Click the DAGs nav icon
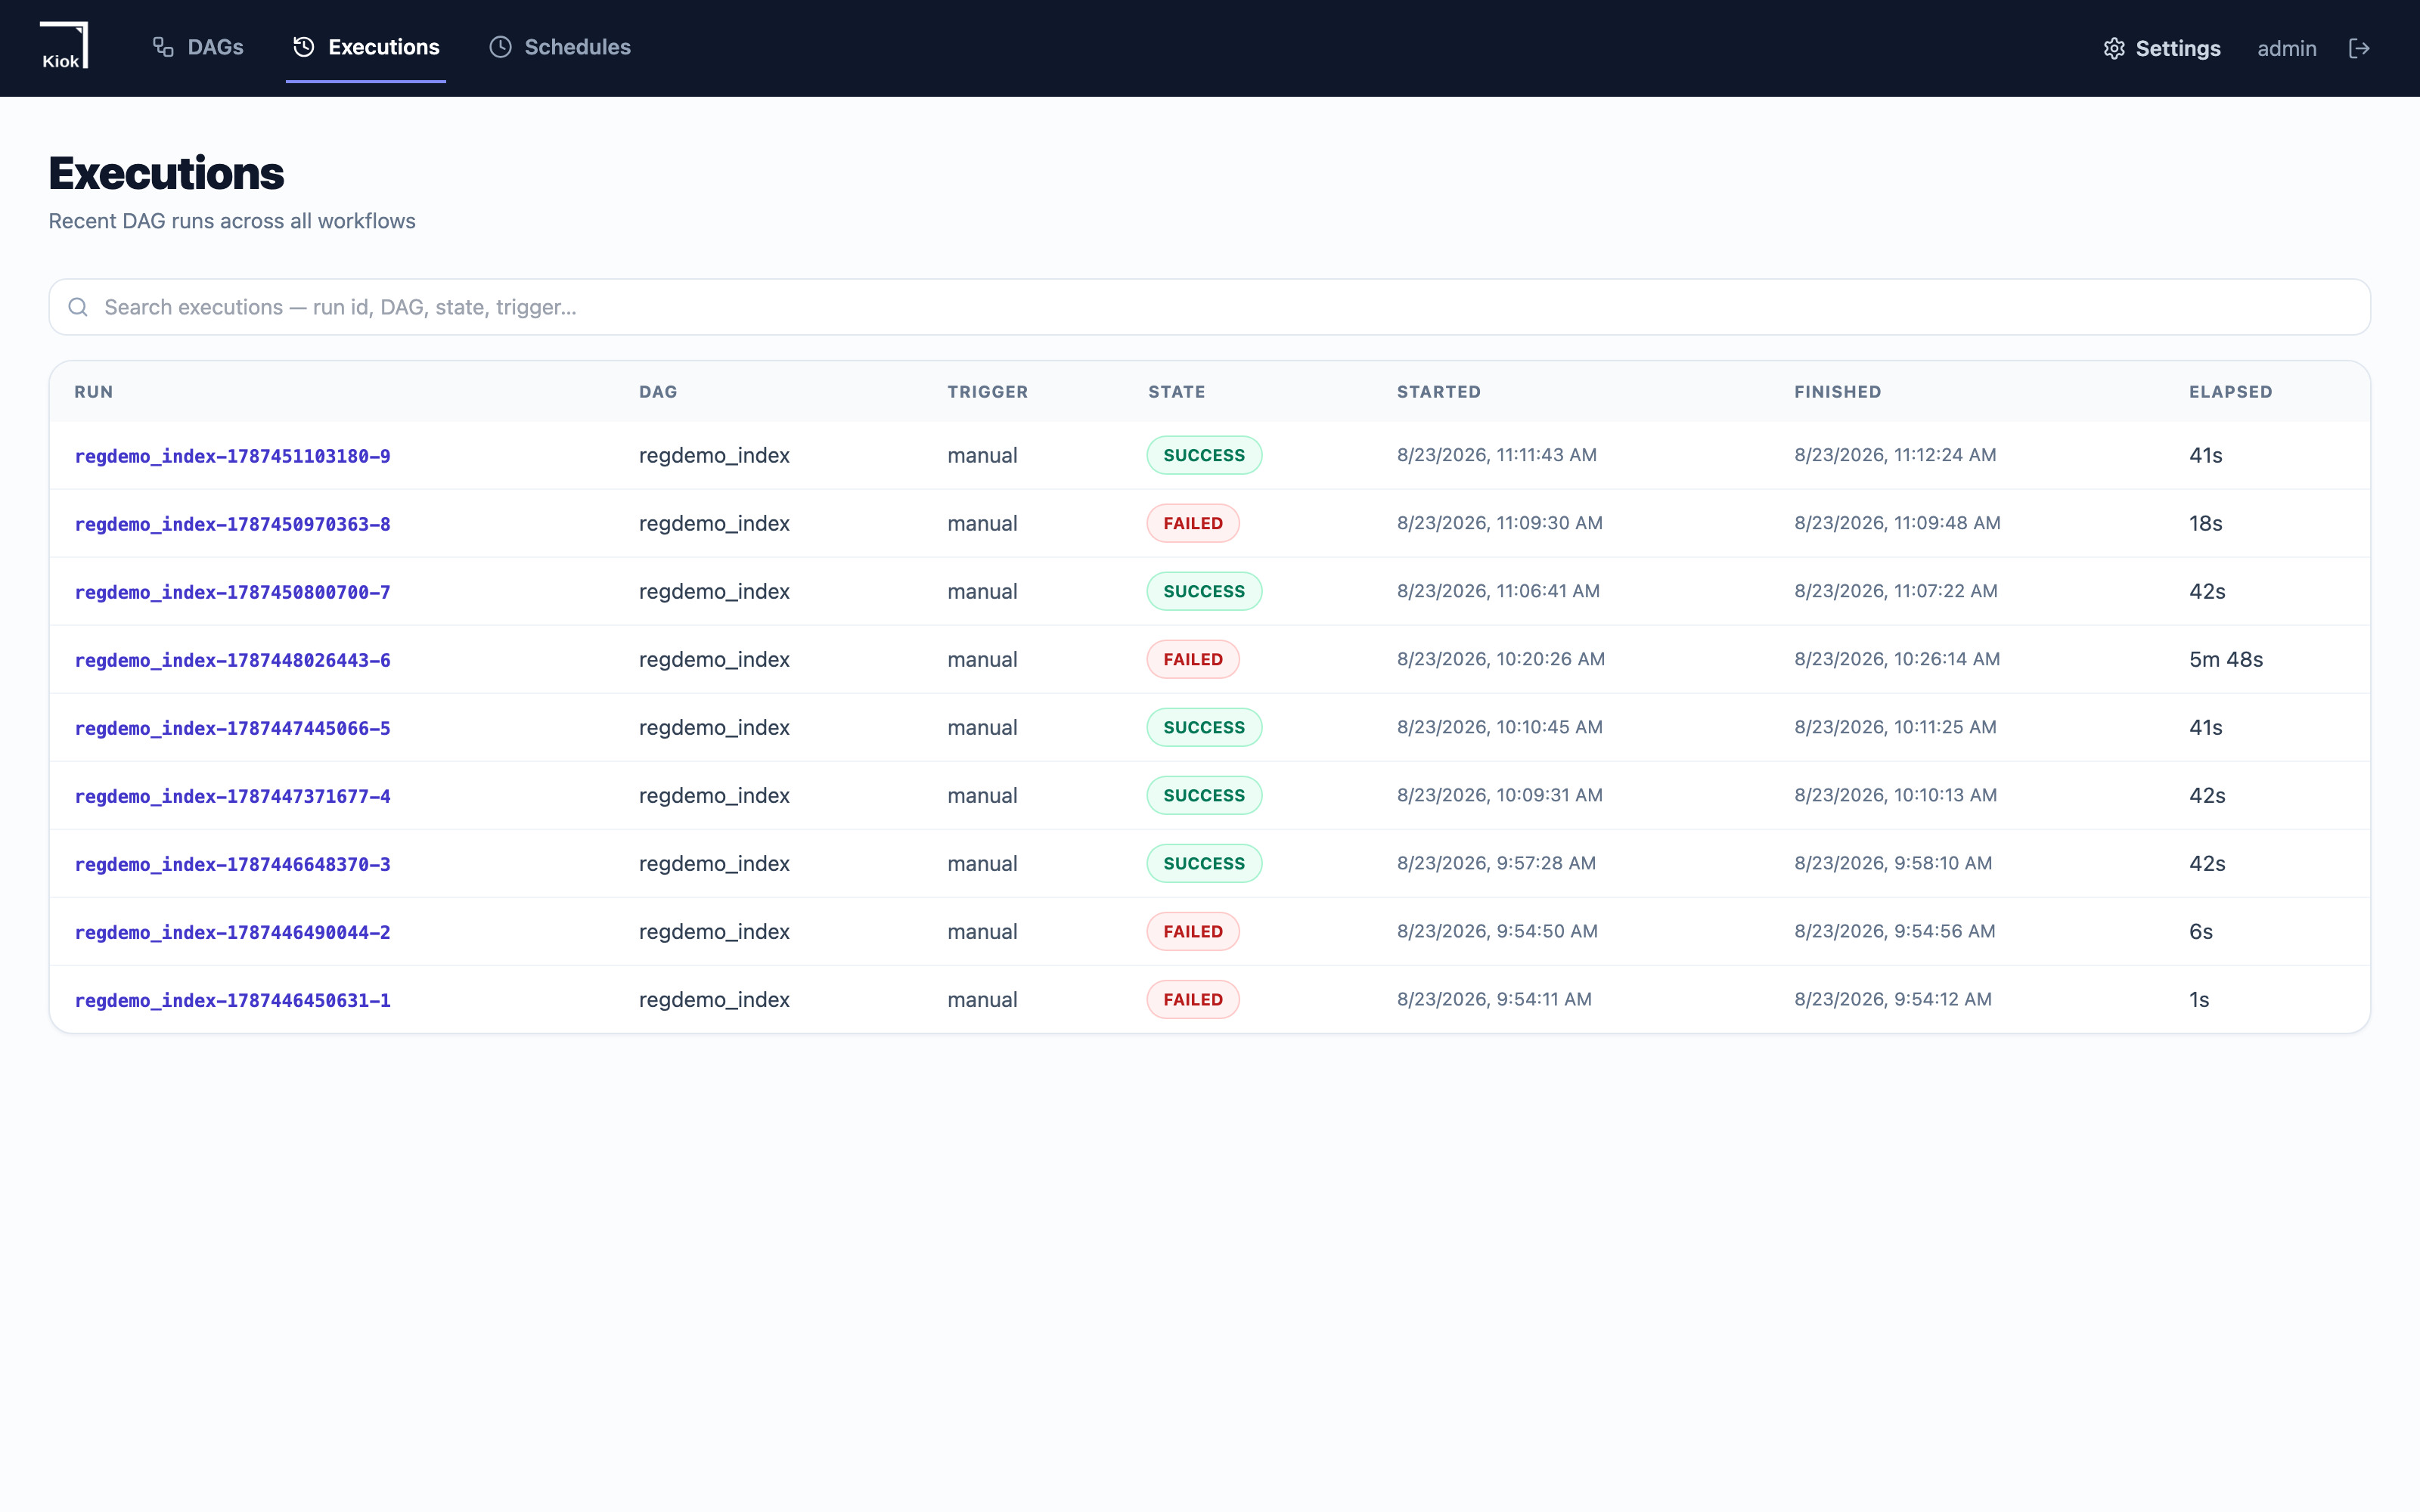Viewport: 2420px width, 1512px height. [x=163, y=47]
